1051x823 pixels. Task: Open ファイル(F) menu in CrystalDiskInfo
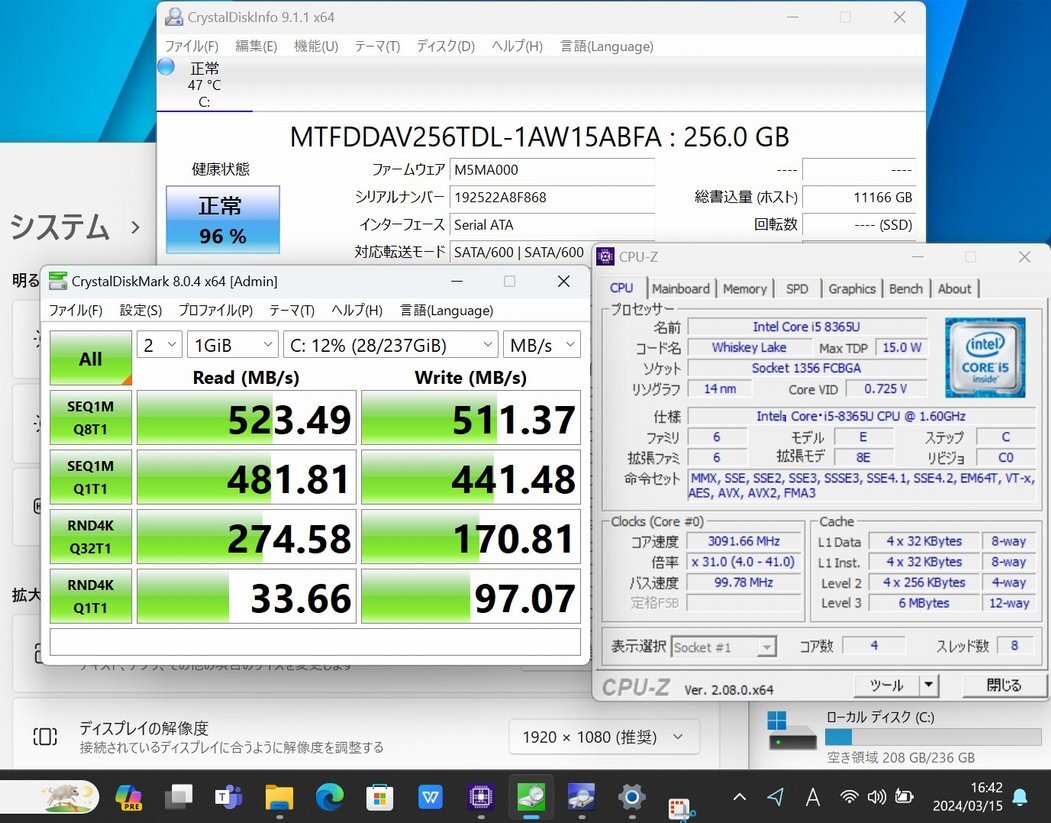click(192, 46)
